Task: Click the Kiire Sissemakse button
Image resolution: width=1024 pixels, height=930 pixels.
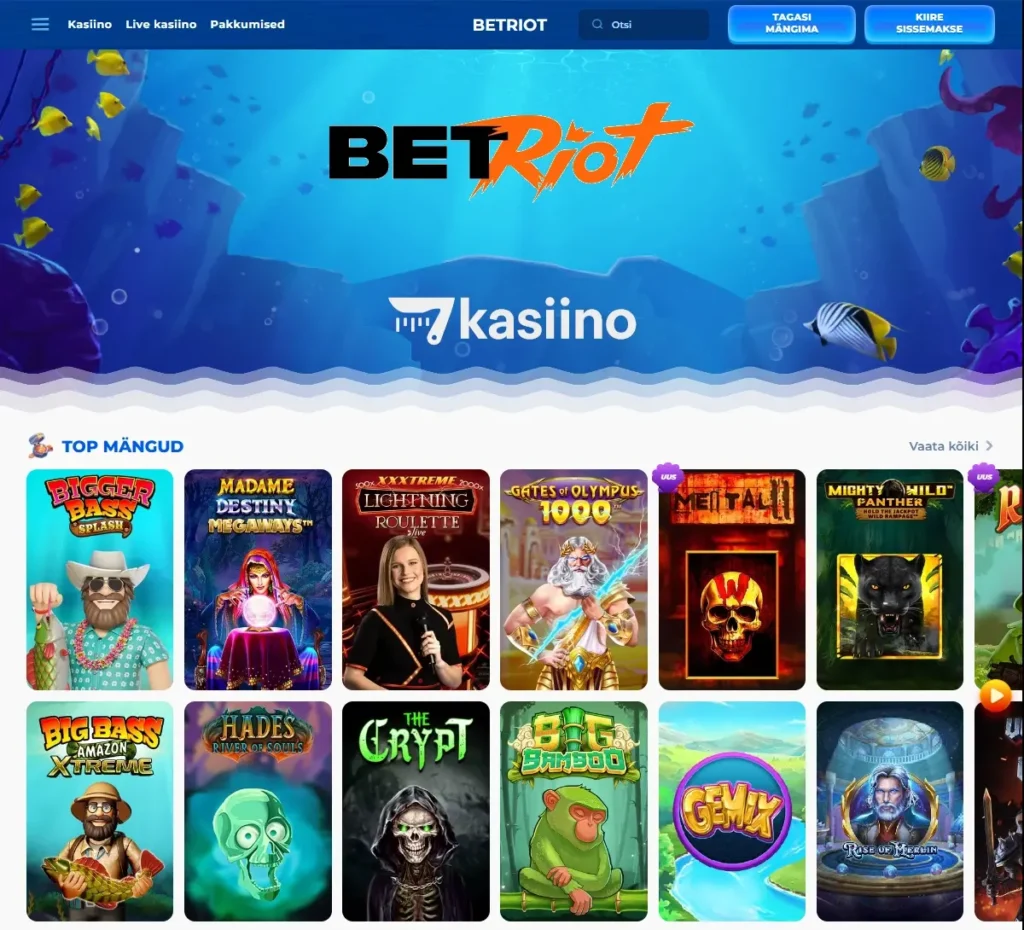Action: [x=929, y=24]
